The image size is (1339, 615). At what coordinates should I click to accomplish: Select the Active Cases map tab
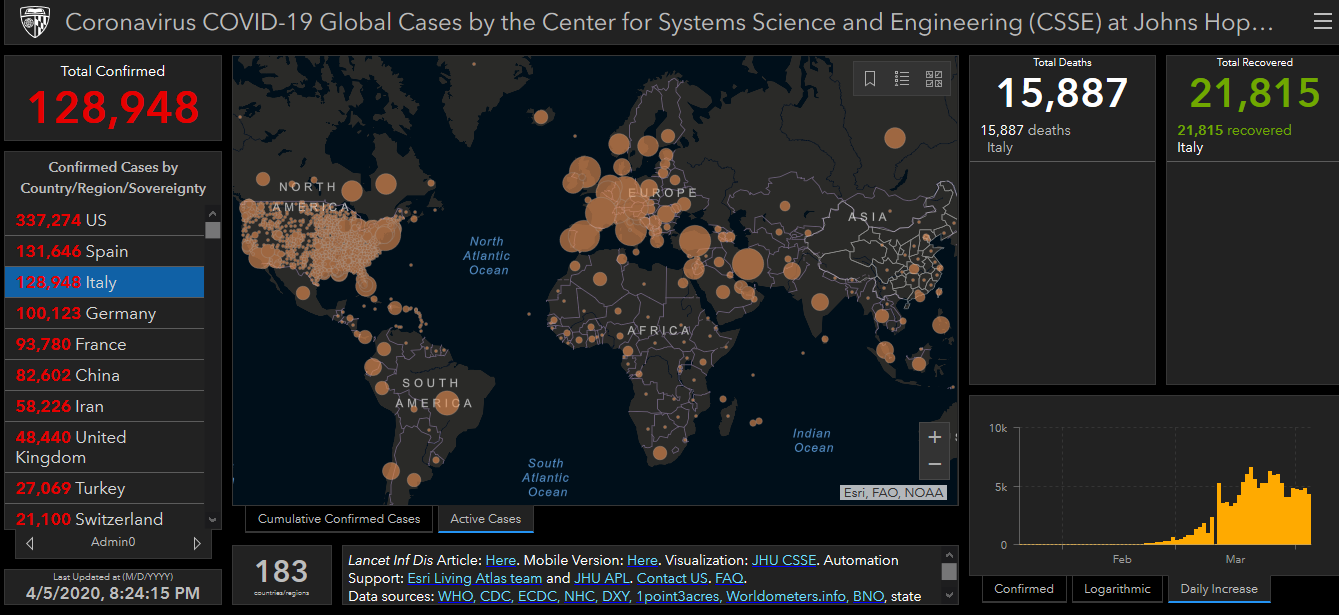click(x=485, y=519)
